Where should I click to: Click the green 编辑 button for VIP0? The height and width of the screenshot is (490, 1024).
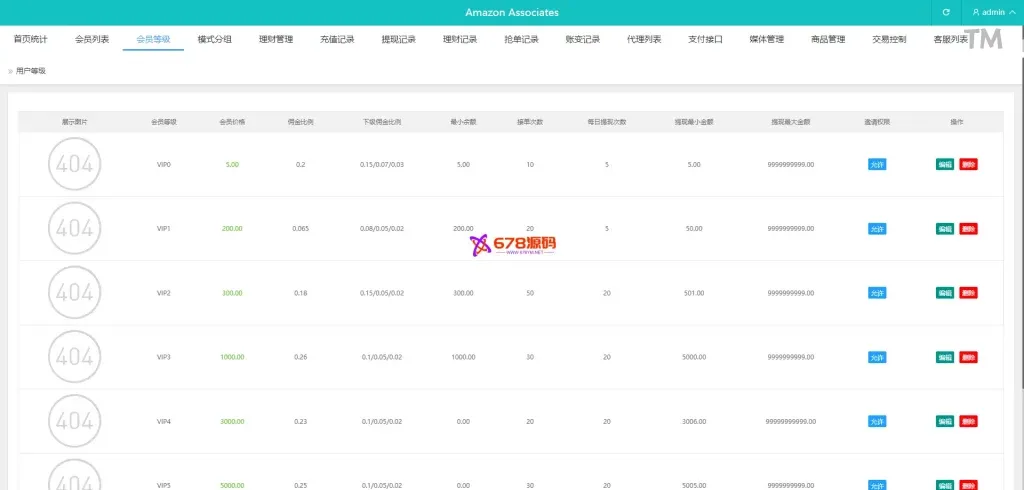(945, 164)
